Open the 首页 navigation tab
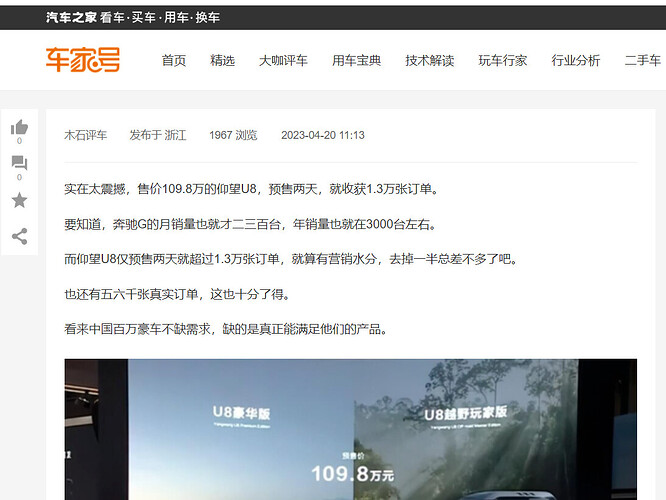The image size is (666, 500). [x=174, y=60]
